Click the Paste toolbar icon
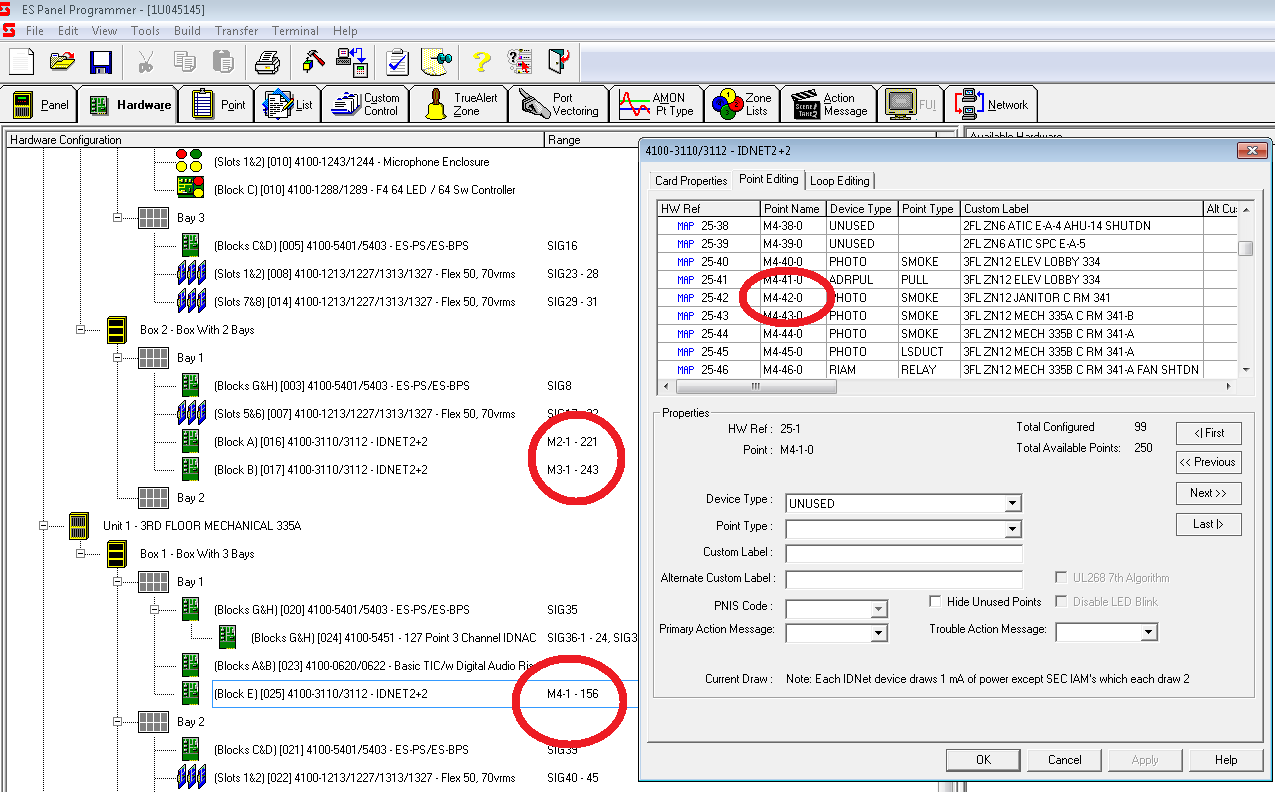Viewport: 1275px width, 792px height. 224,61
